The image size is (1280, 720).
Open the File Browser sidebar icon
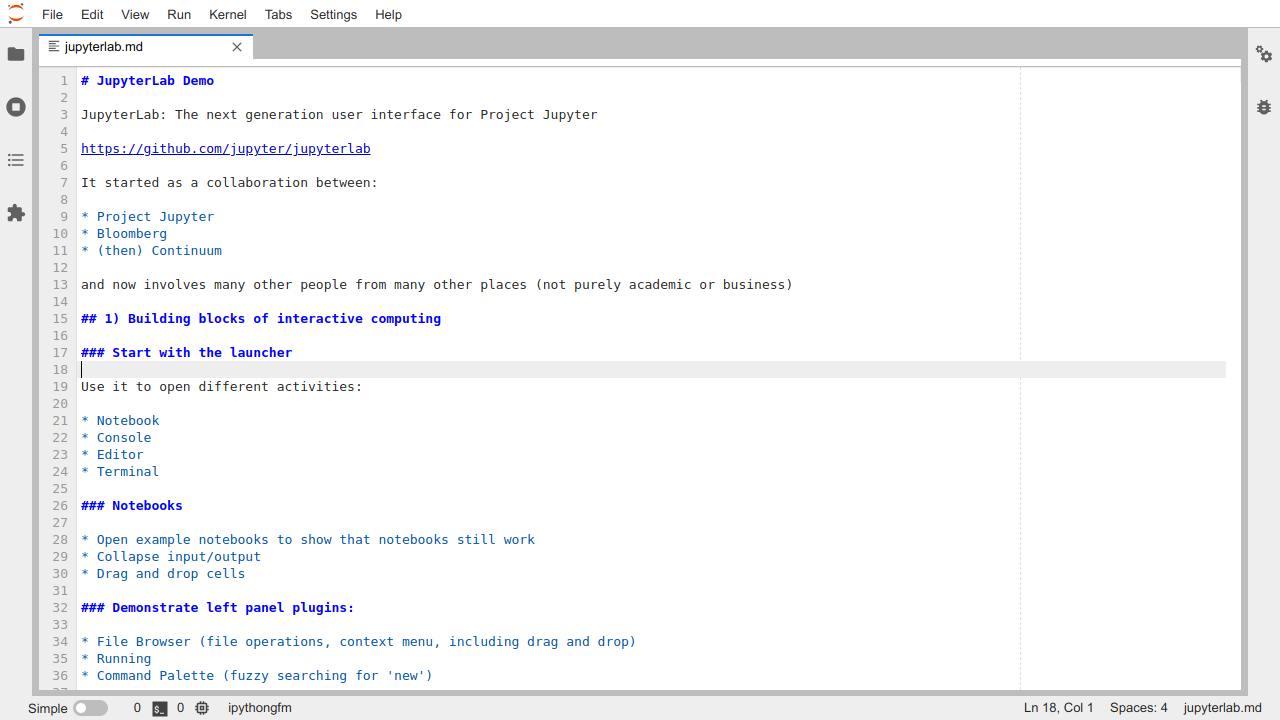click(16, 54)
